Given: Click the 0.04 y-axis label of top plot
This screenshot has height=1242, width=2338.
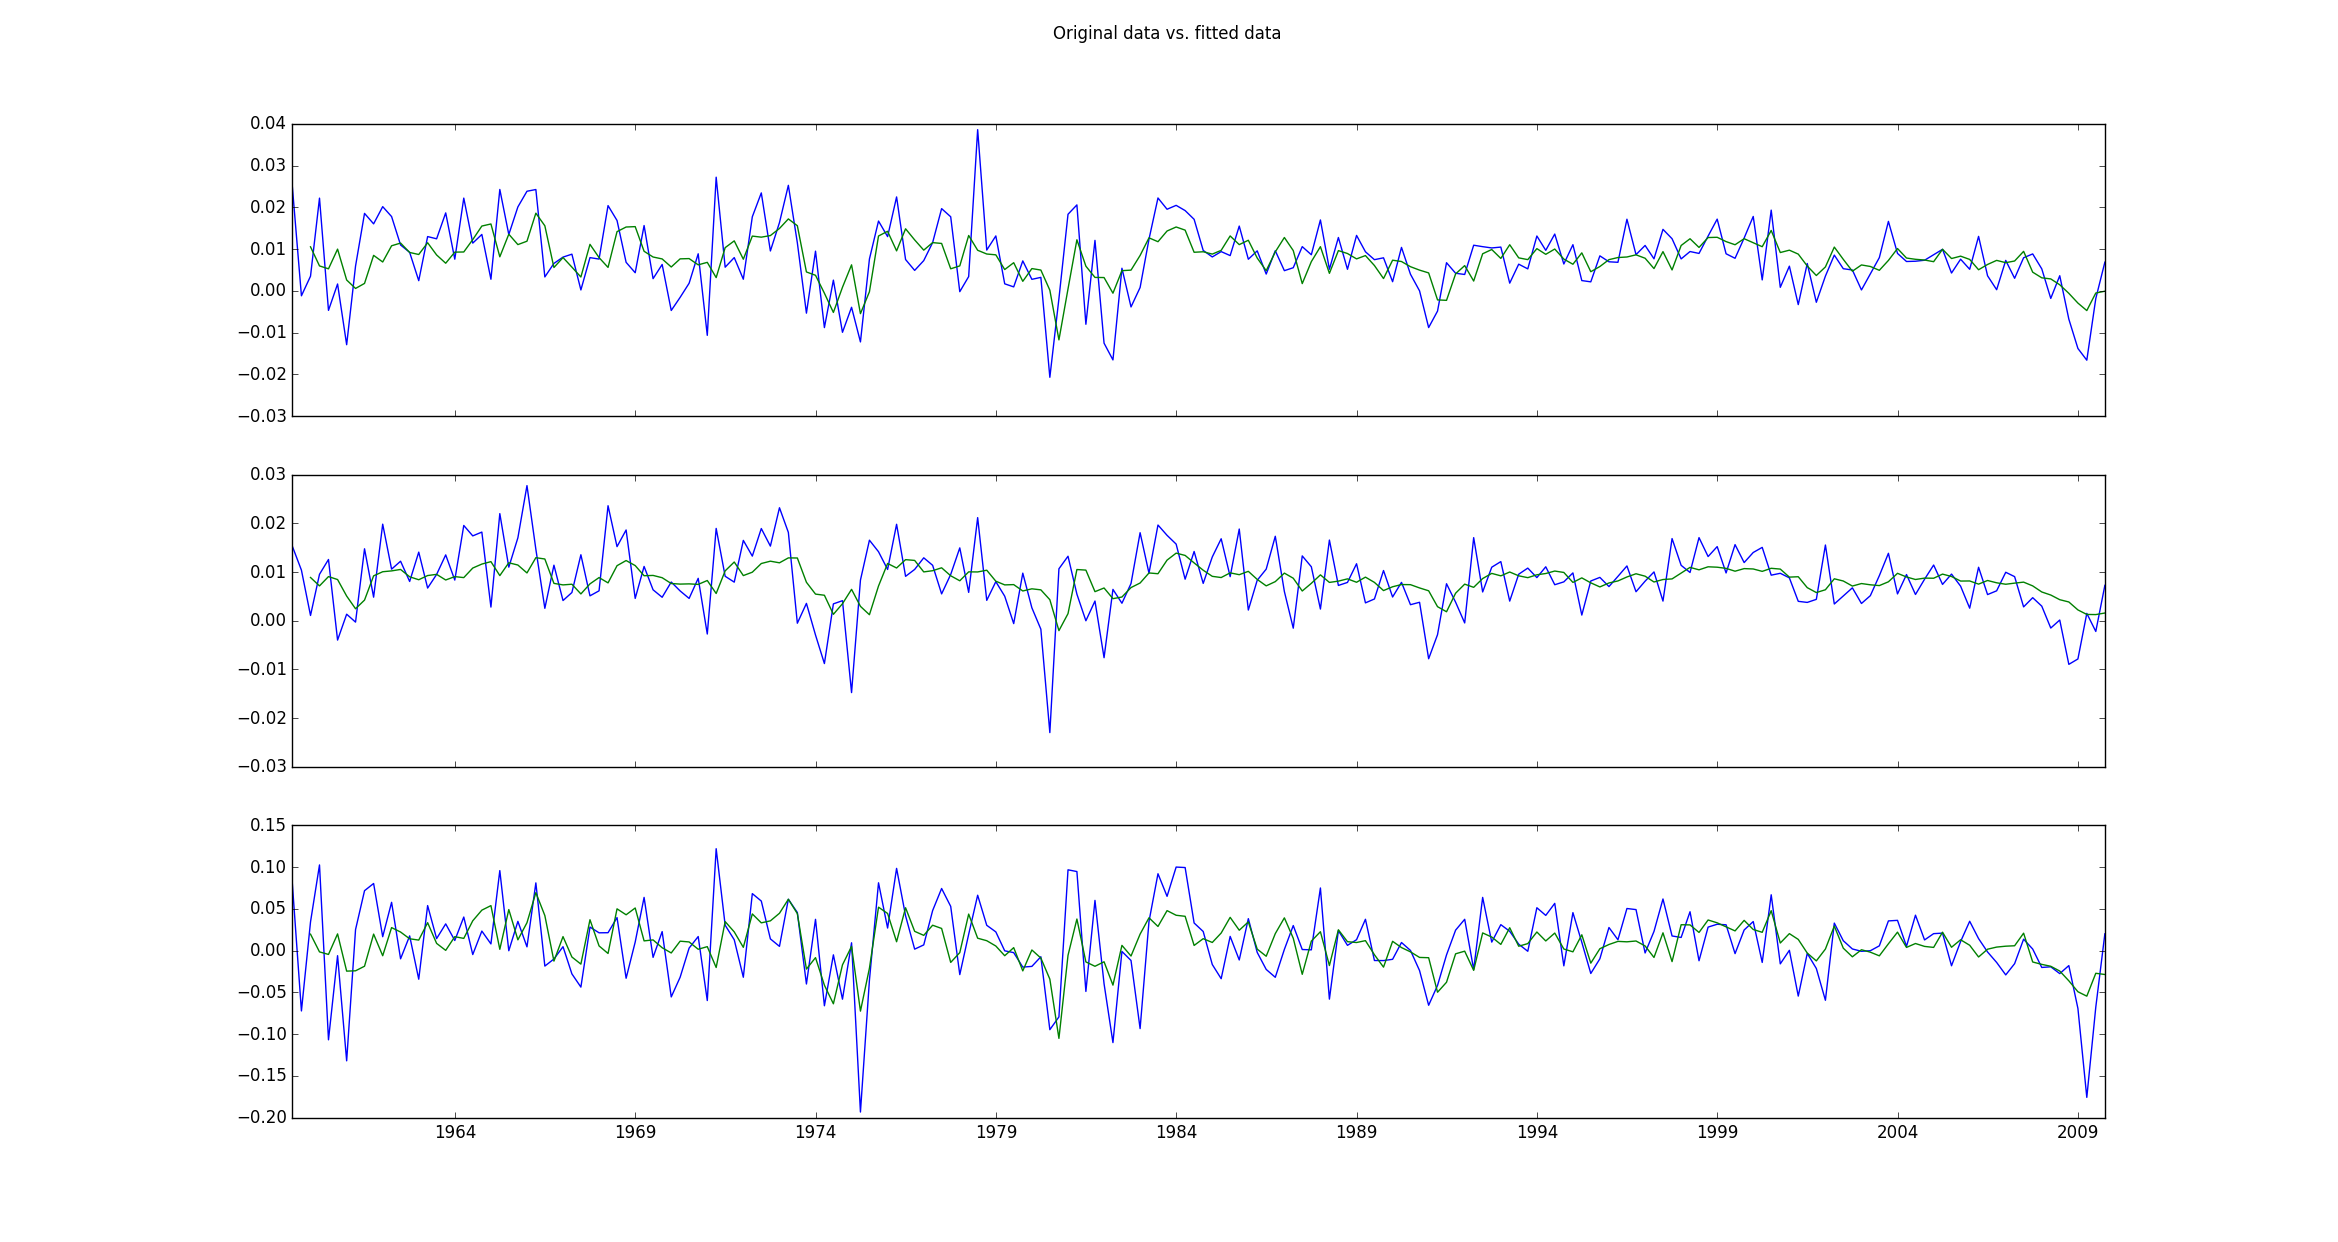Looking at the screenshot, I should pos(268,124).
